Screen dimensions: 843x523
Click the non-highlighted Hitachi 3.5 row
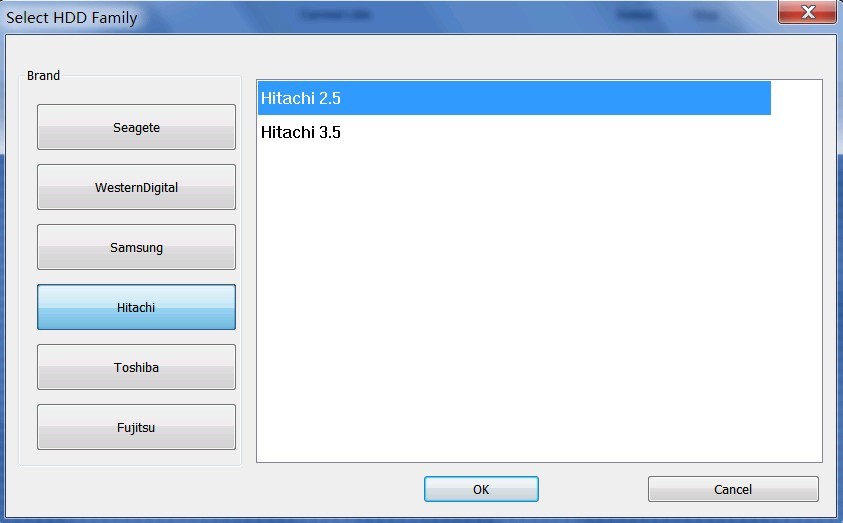point(514,132)
